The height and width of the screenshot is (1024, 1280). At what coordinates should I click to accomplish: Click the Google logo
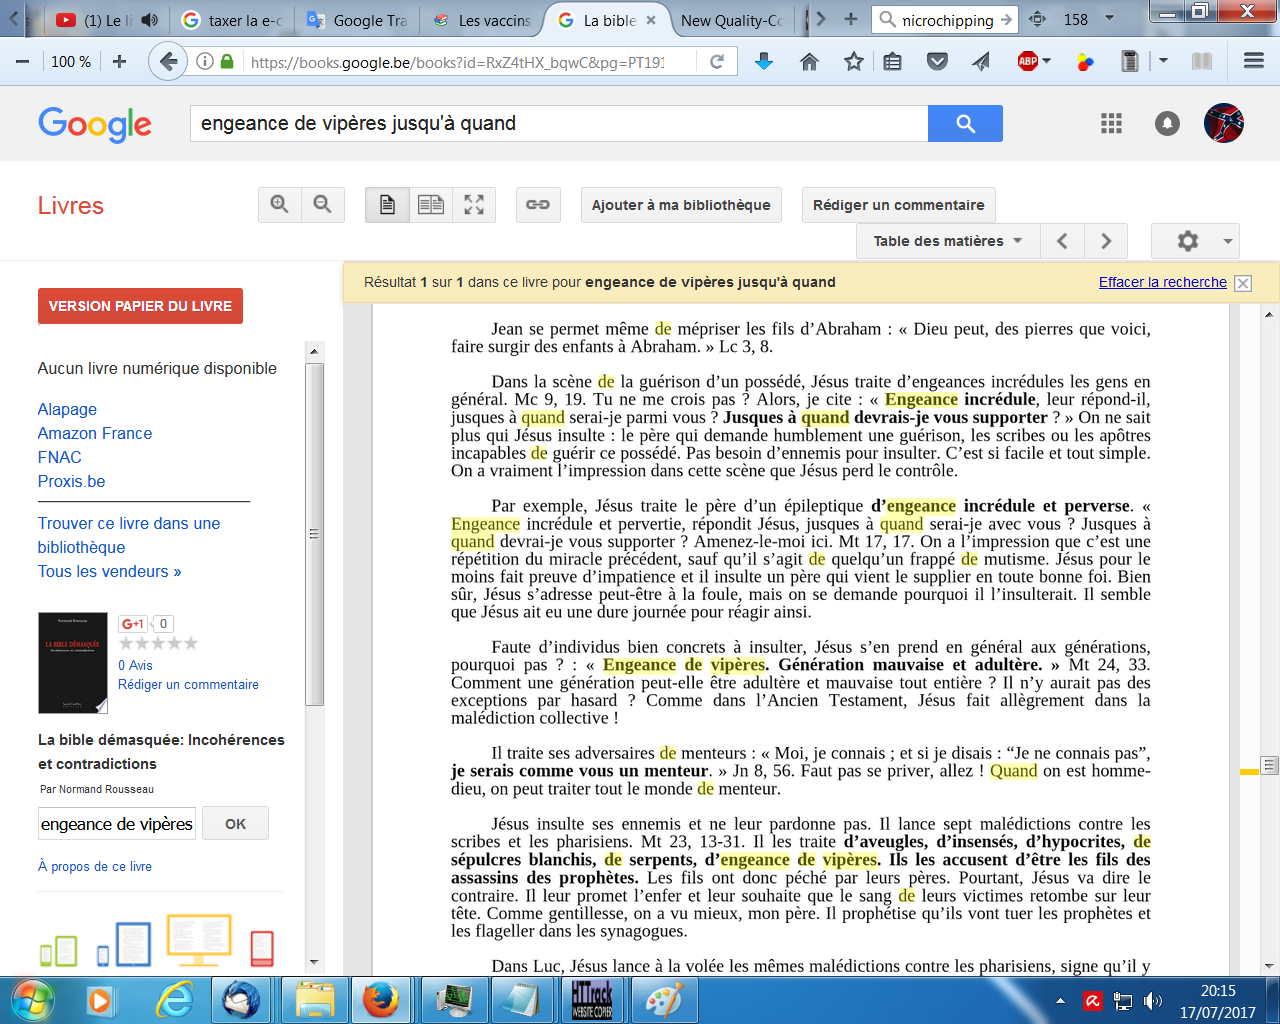[95, 124]
